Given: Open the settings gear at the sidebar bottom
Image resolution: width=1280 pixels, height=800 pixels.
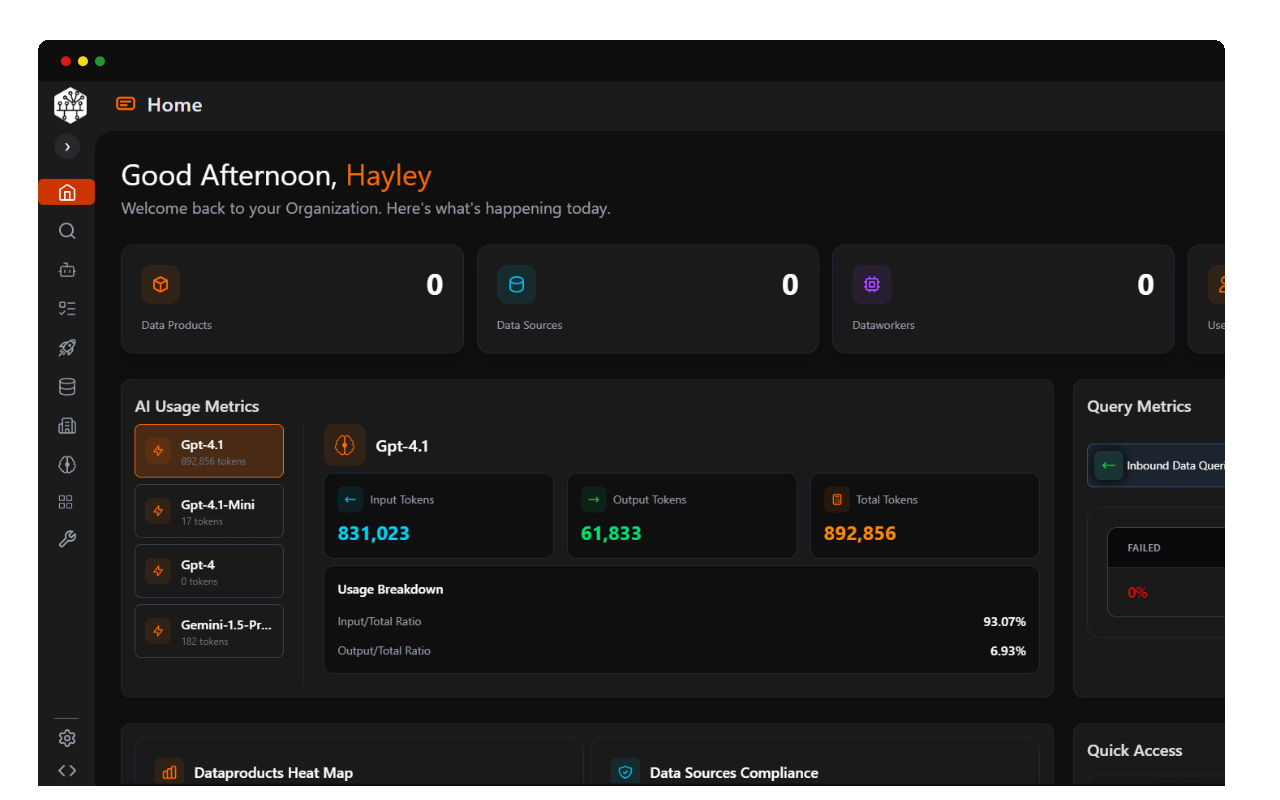Looking at the screenshot, I should [x=66, y=737].
